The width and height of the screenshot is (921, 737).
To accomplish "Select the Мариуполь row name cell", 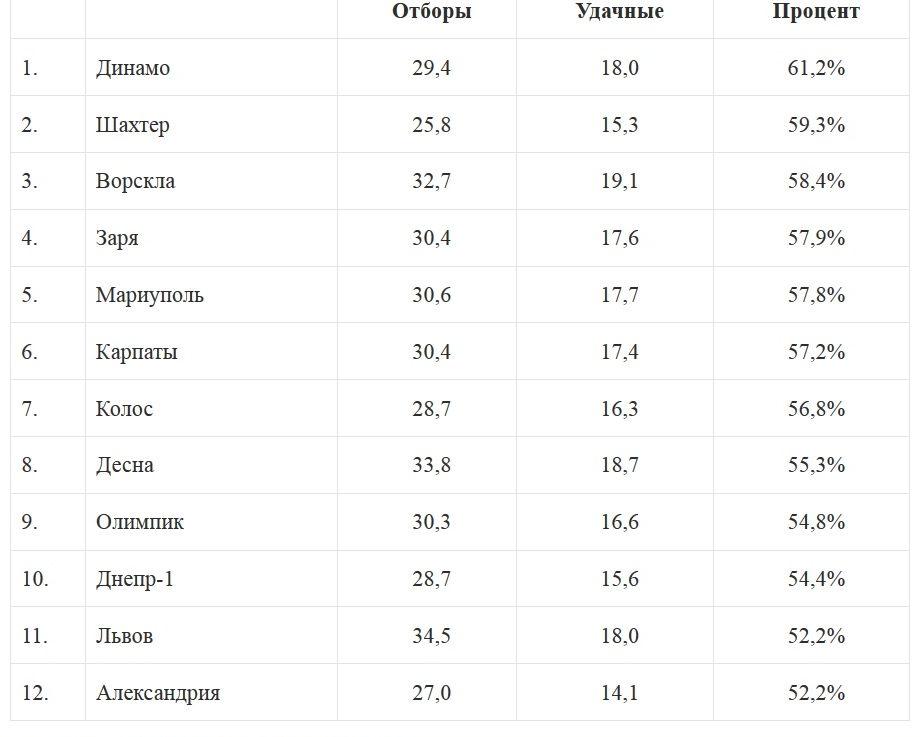I will tap(150, 295).
